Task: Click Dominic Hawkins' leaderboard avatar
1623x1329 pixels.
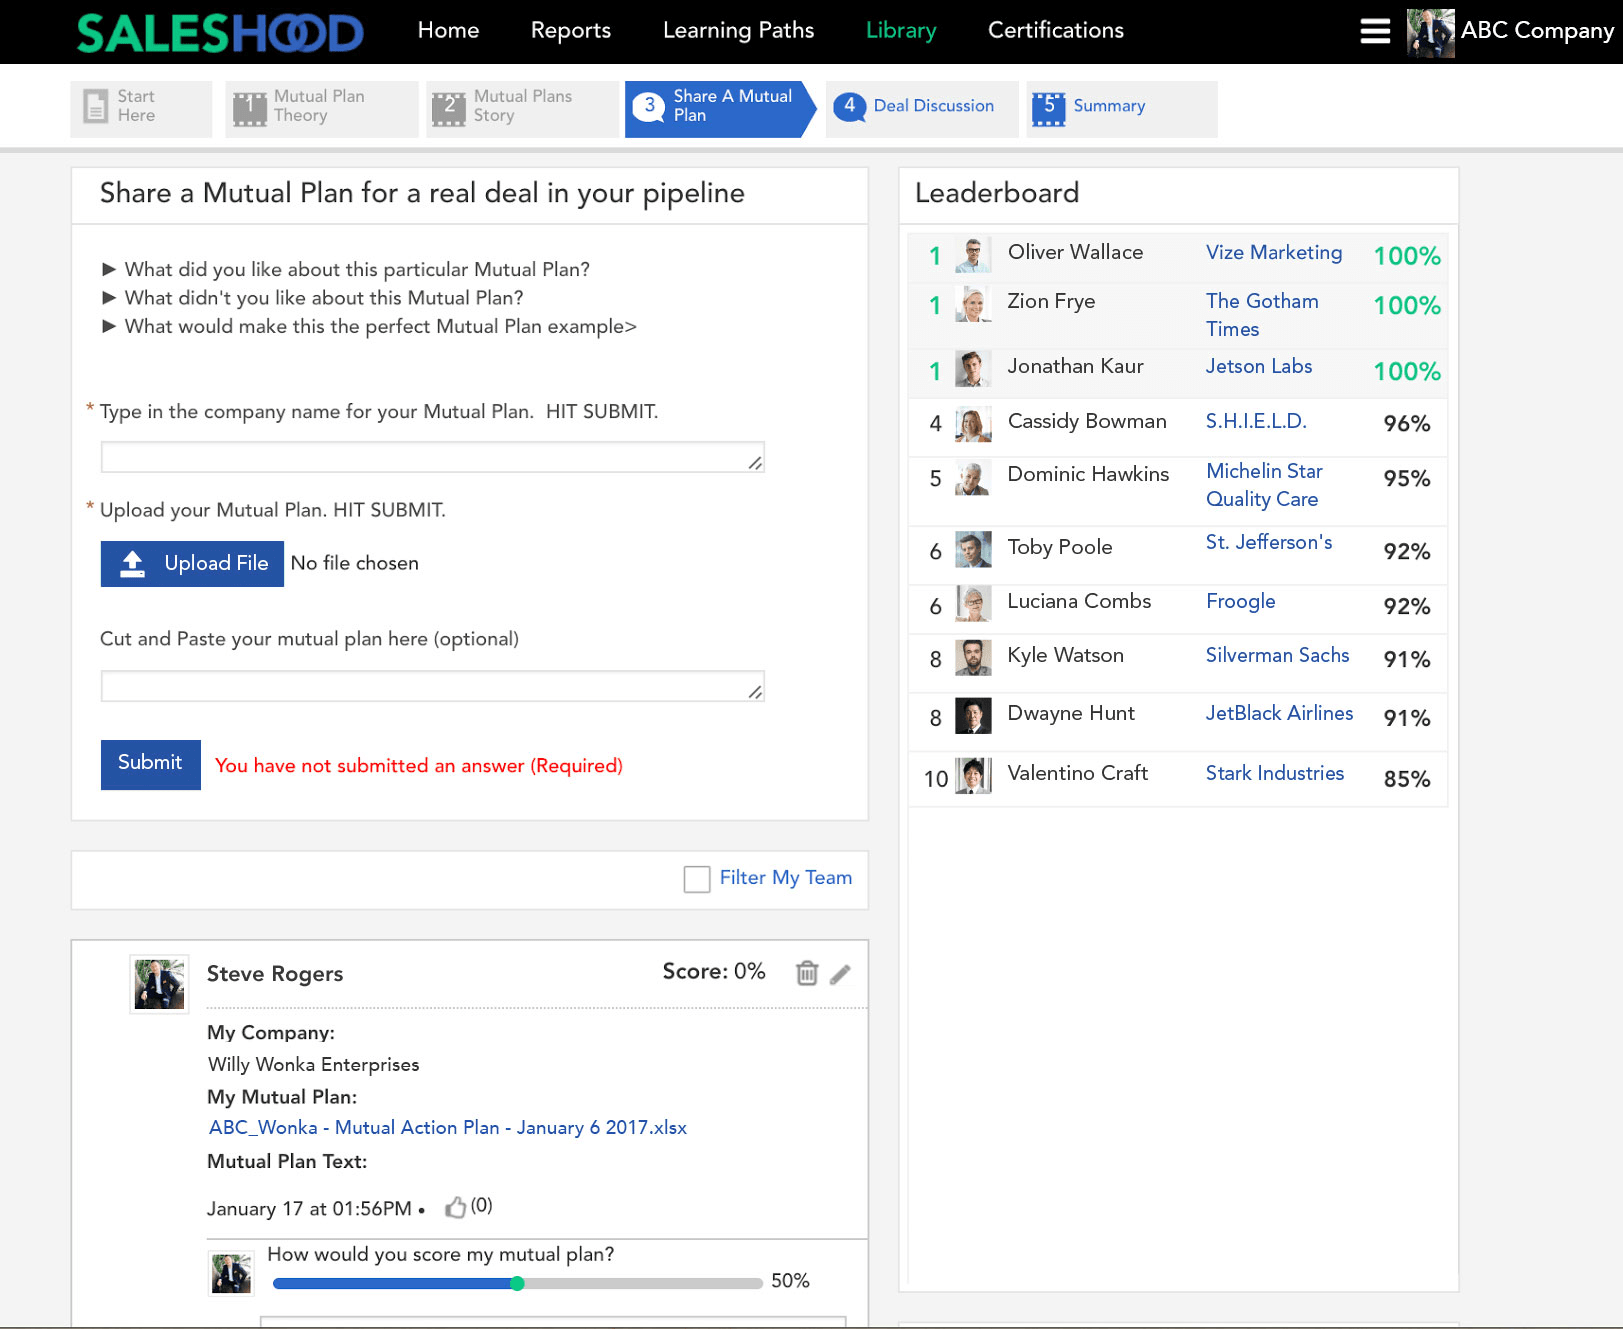Action: point(973,478)
